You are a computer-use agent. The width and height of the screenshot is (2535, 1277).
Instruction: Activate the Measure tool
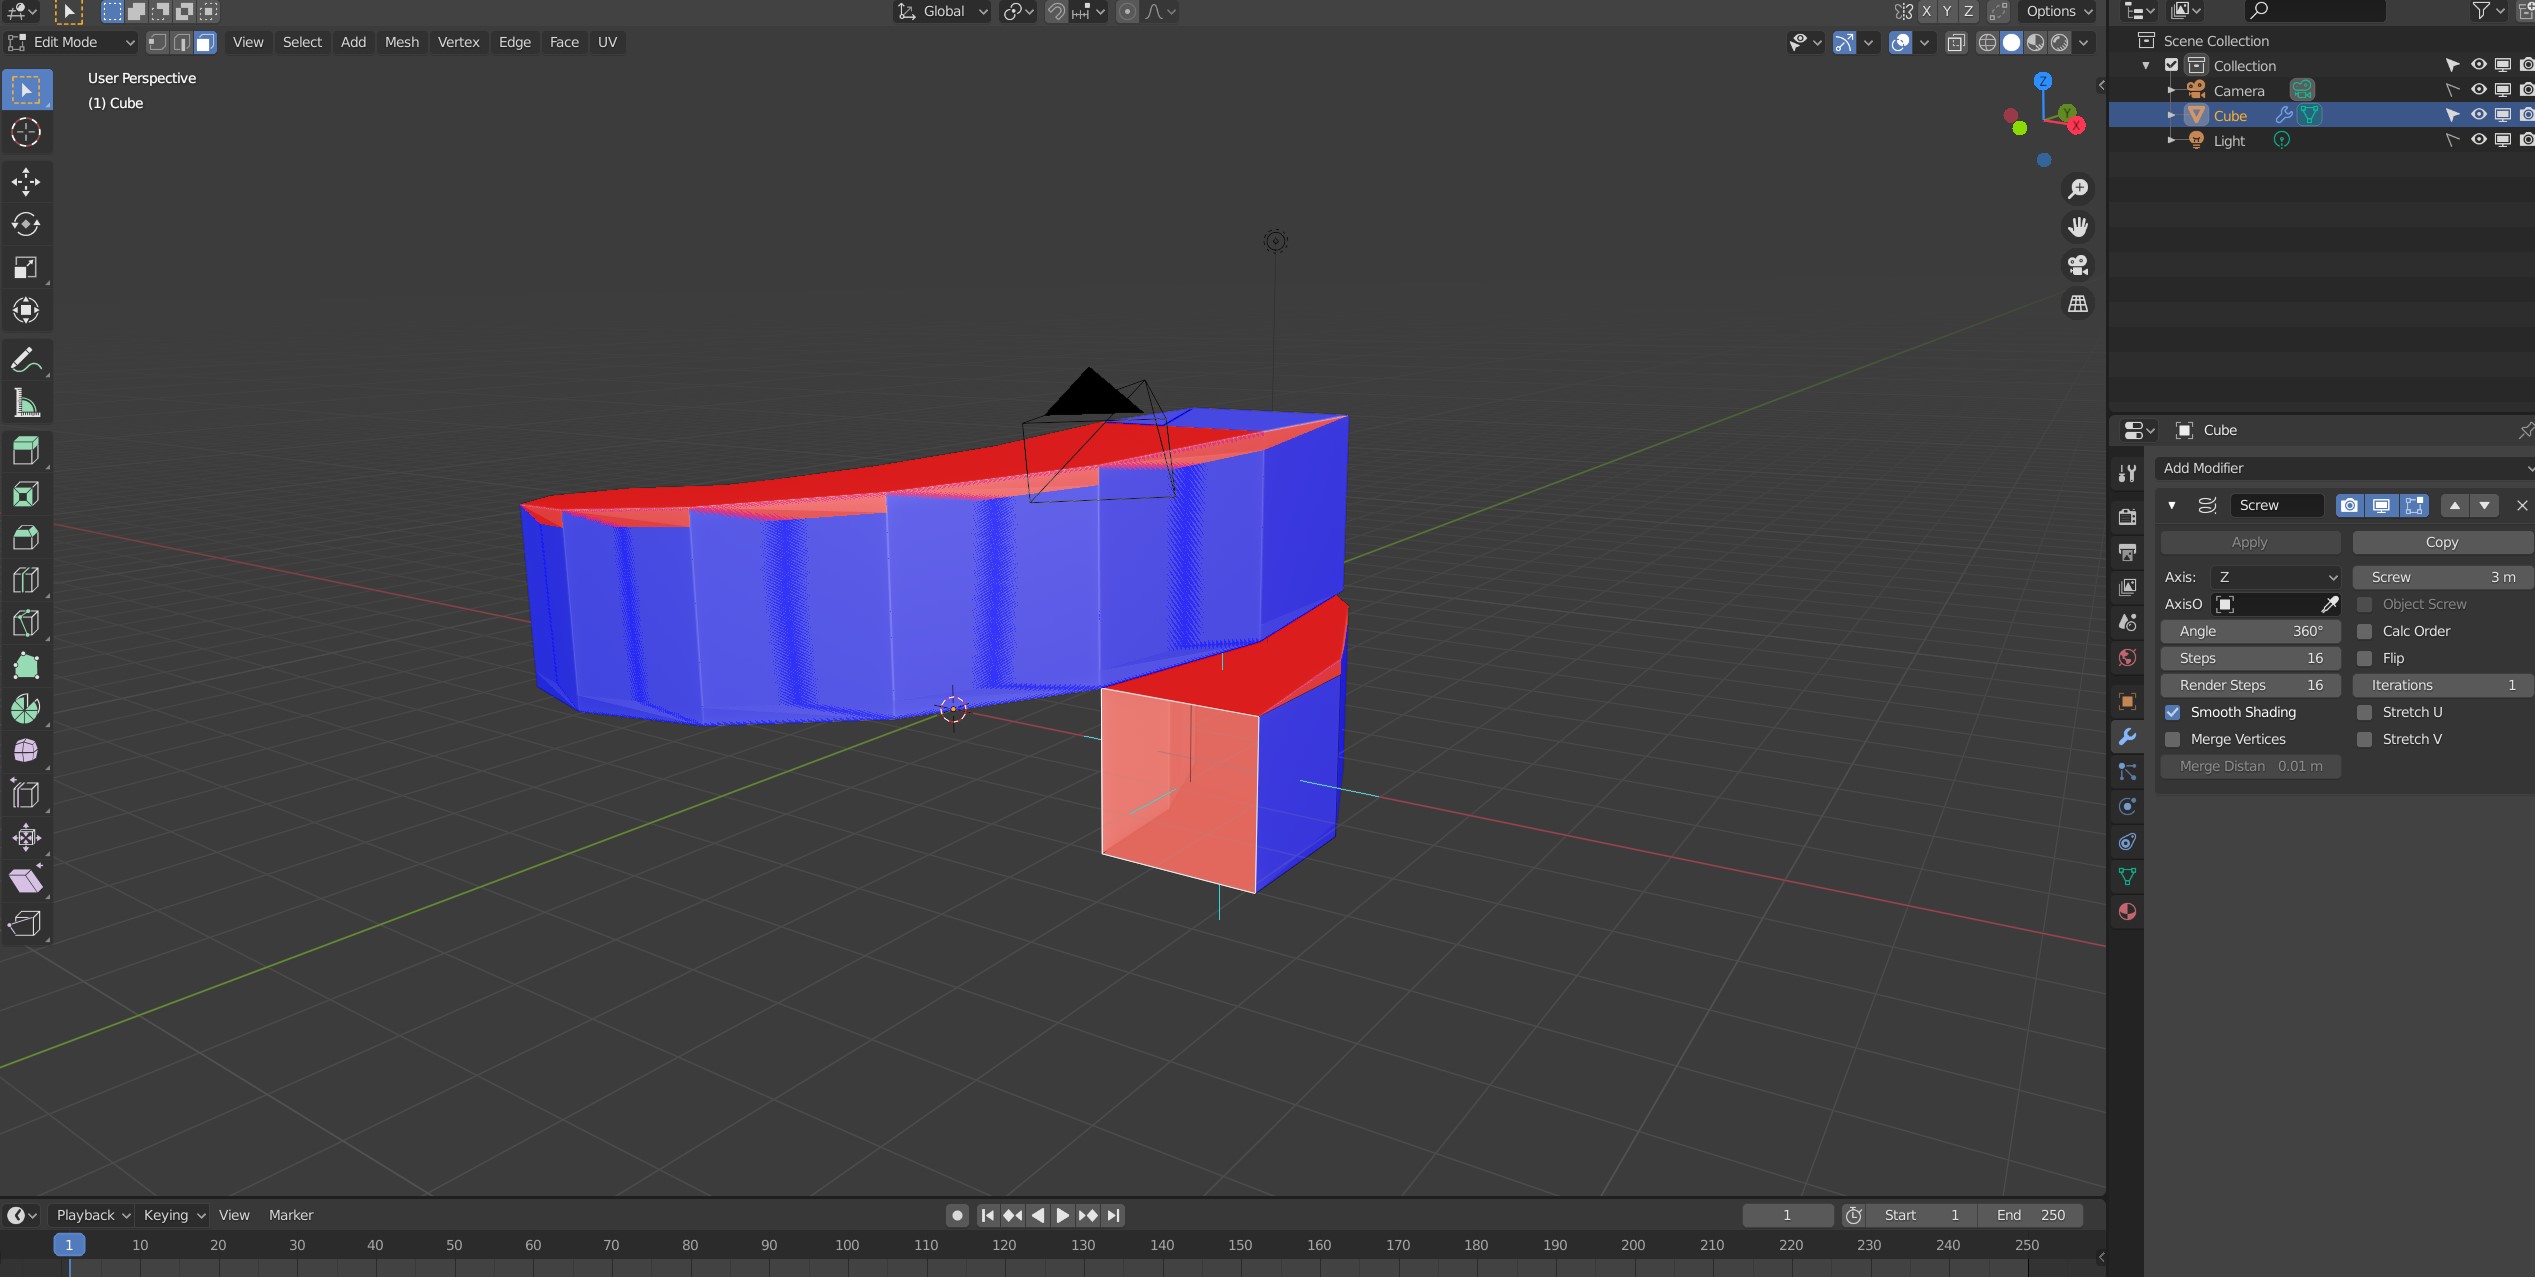26,404
